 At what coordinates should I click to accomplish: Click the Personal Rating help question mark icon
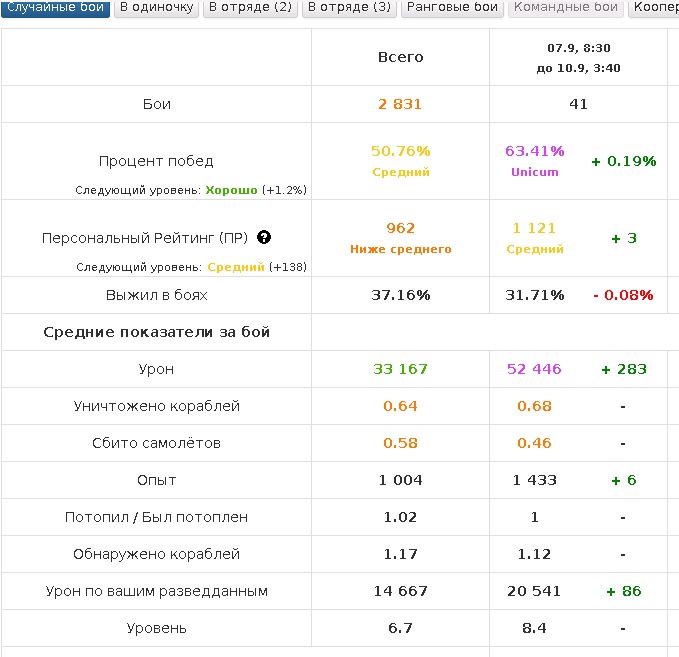pyautogui.click(x=264, y=238)
